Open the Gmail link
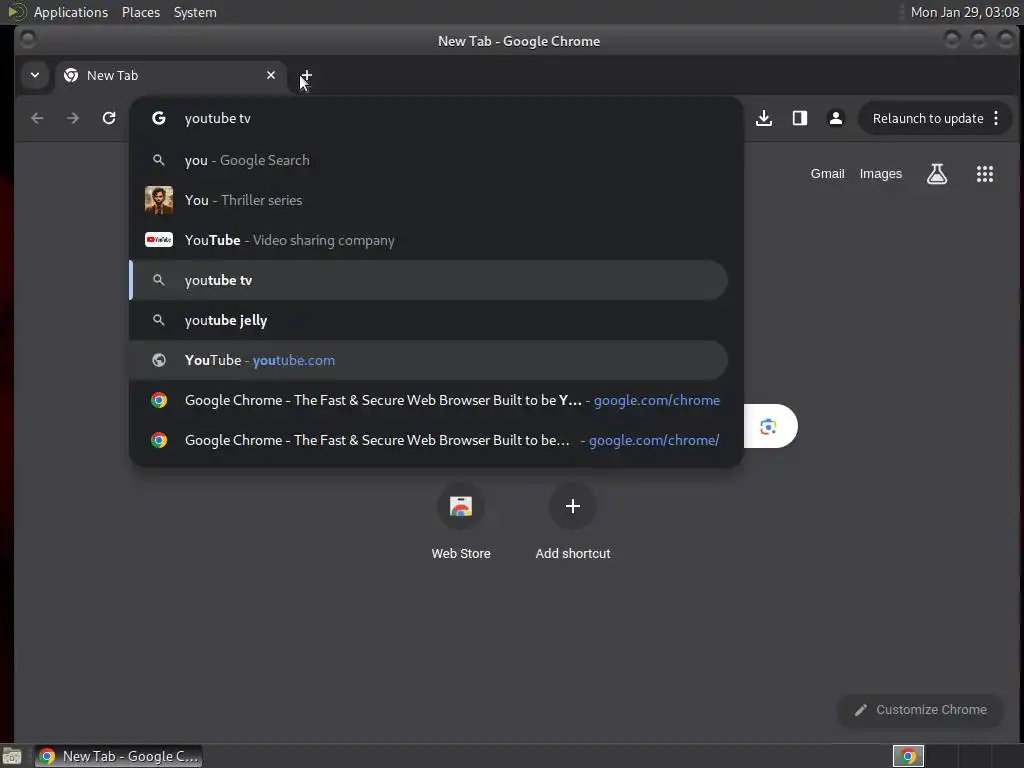 point(827,174)
